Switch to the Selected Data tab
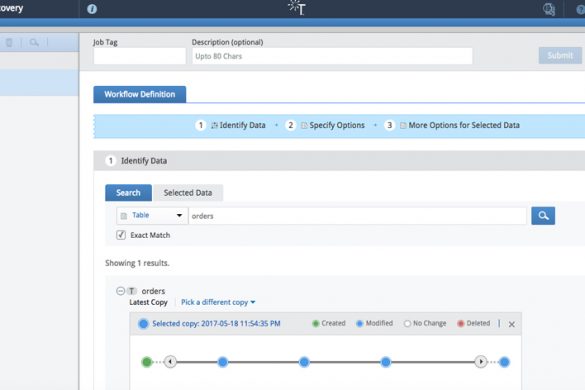The image size is (585, 390). [x=188, y=193]
